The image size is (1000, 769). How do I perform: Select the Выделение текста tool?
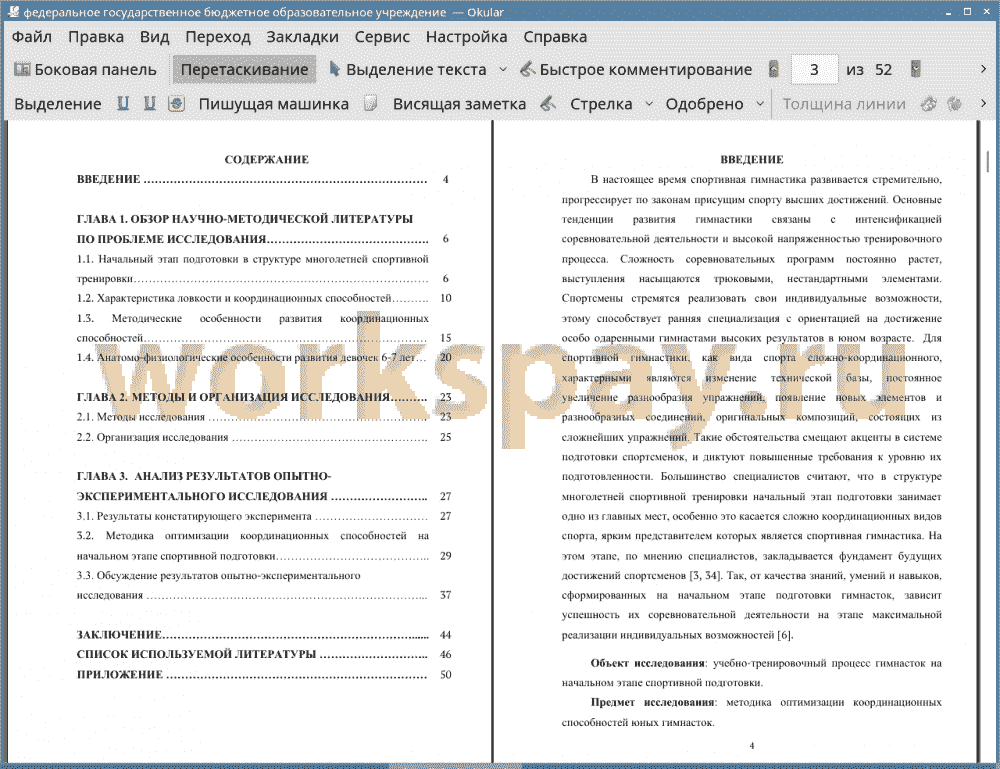pos(408,70)
